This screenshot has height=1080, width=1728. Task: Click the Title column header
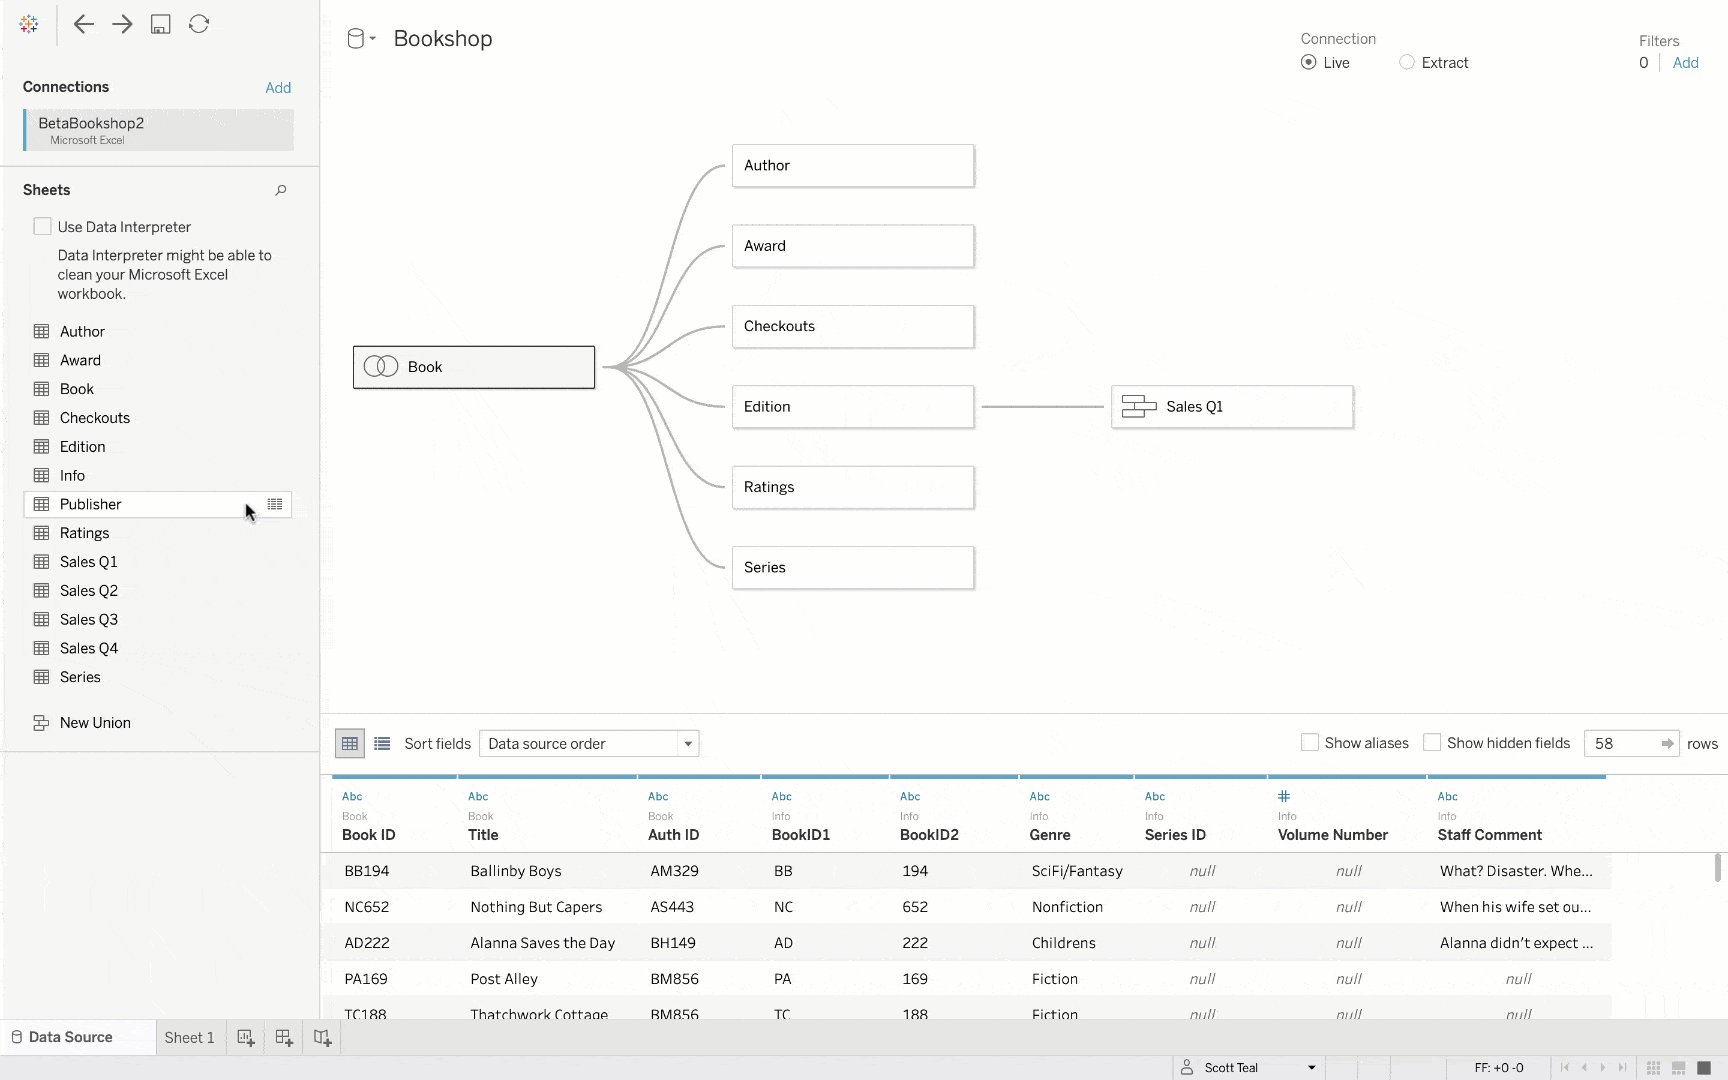(483, 835)
